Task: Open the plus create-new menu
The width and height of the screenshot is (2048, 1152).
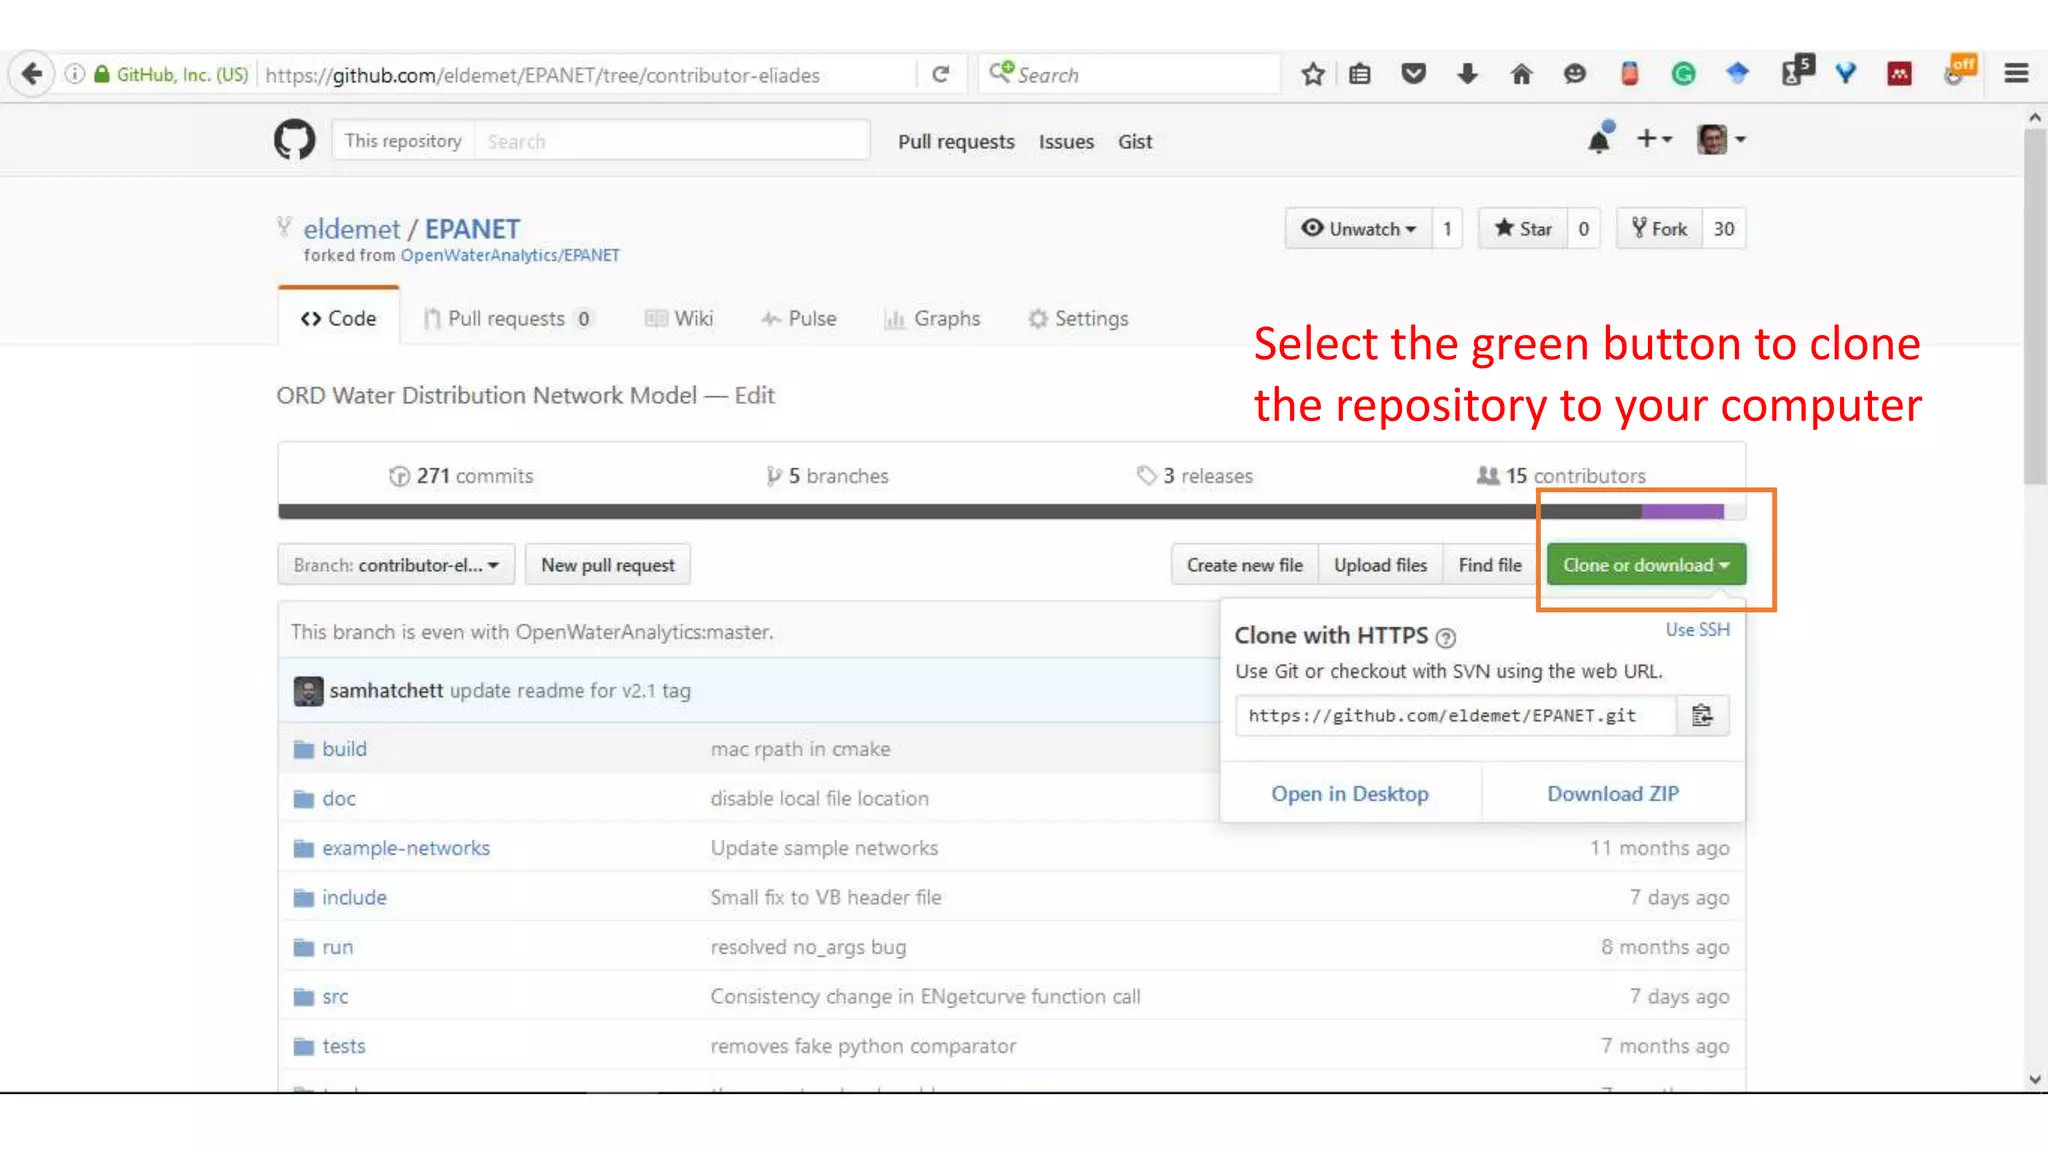Action: coord(1653,140)
